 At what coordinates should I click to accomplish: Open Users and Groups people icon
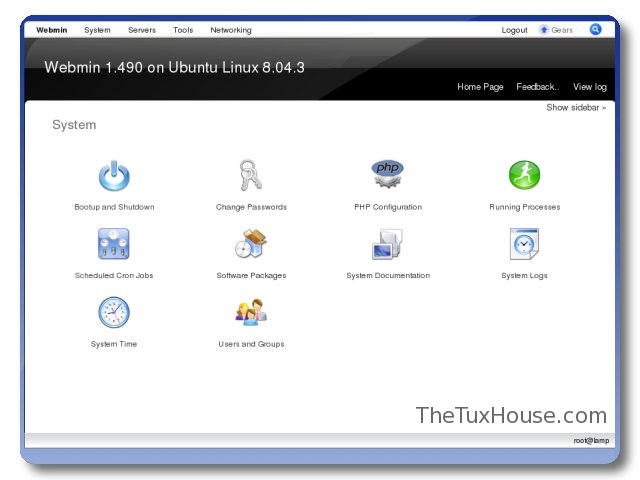tap(251, 312)
